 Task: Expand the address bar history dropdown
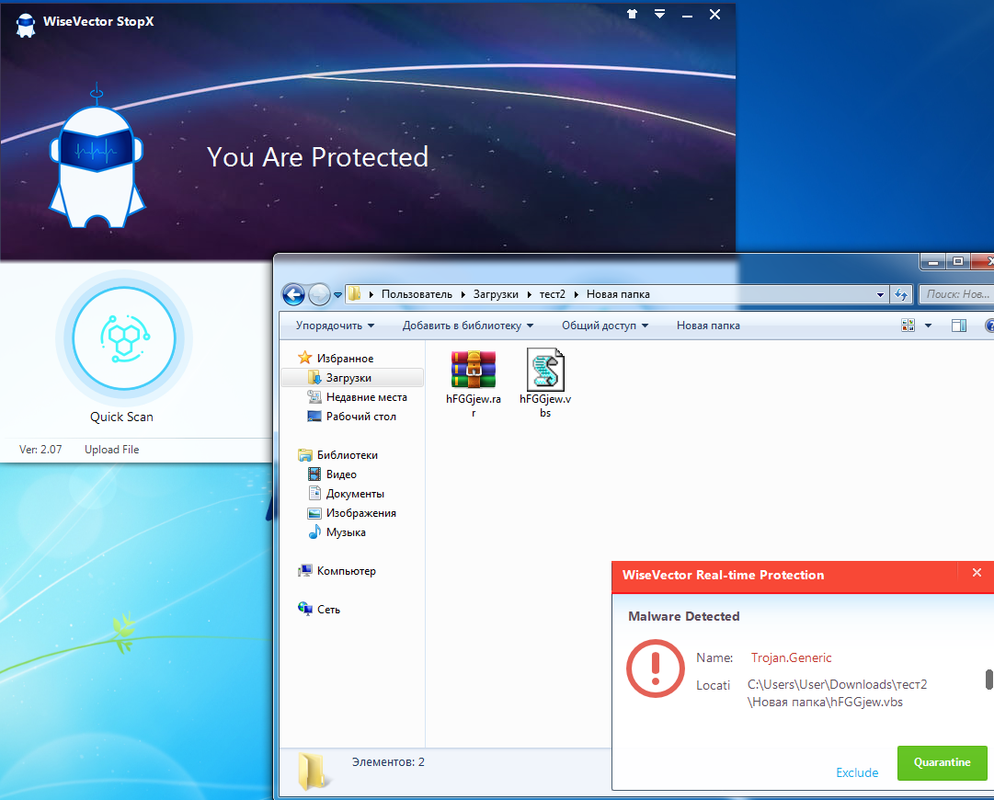880,295
